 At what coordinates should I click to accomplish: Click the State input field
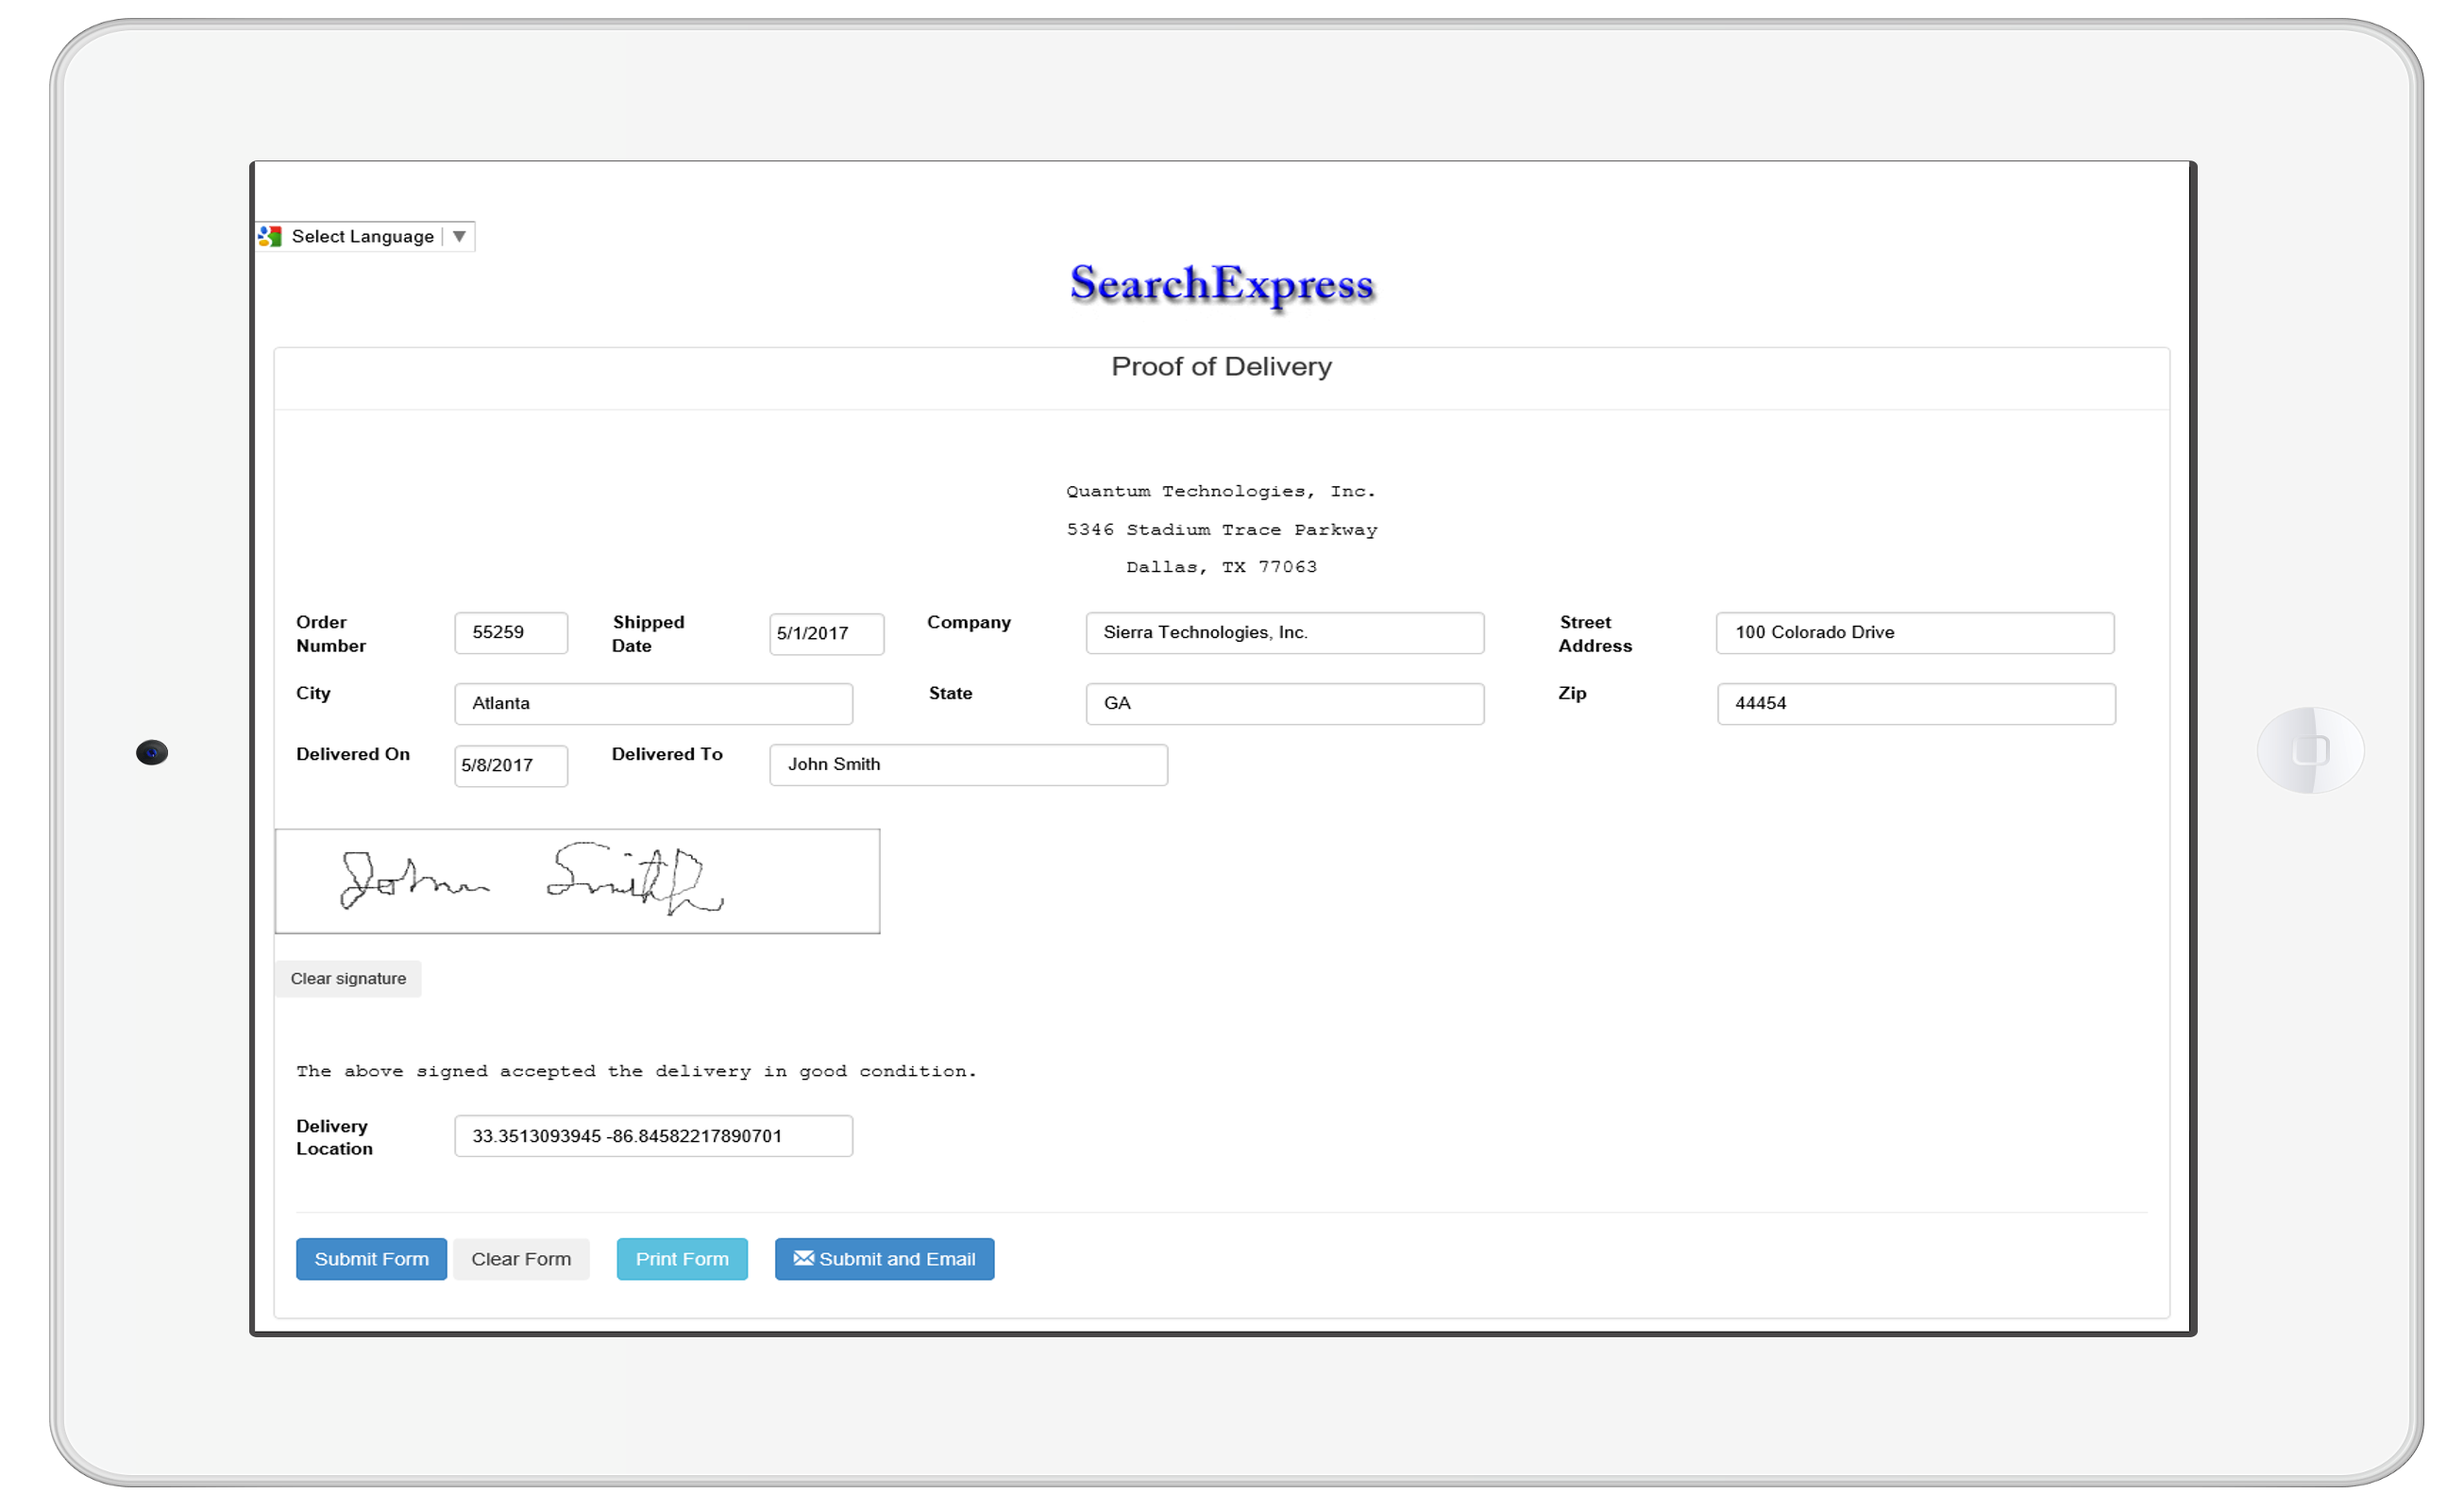click(1285, 704)
